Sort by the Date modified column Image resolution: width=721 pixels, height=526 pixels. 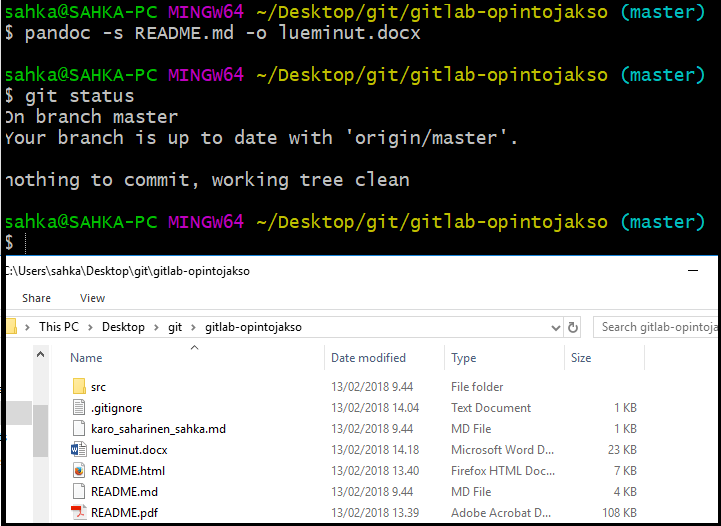pyautogui.click(x=368, y=358)
